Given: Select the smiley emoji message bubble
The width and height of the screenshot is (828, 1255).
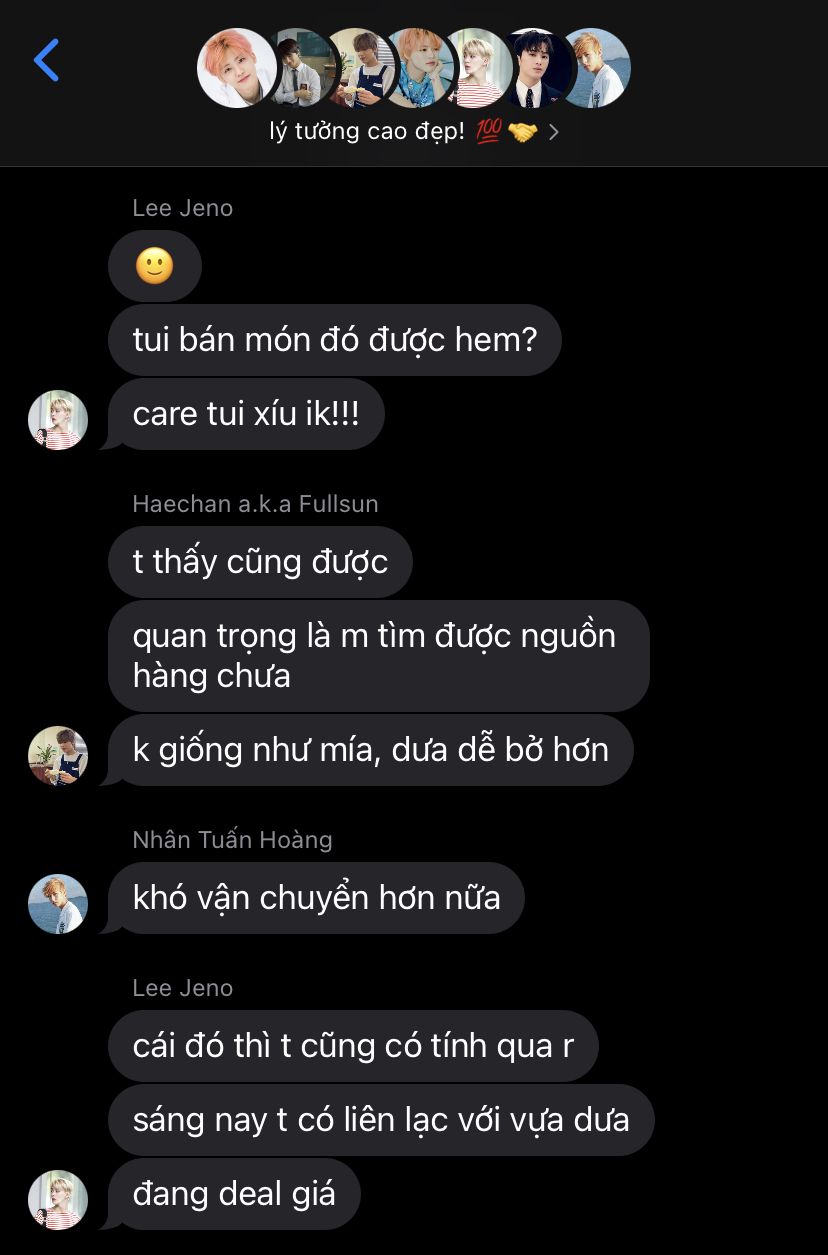Looking at the screenshot, I should tap(155, 266).
